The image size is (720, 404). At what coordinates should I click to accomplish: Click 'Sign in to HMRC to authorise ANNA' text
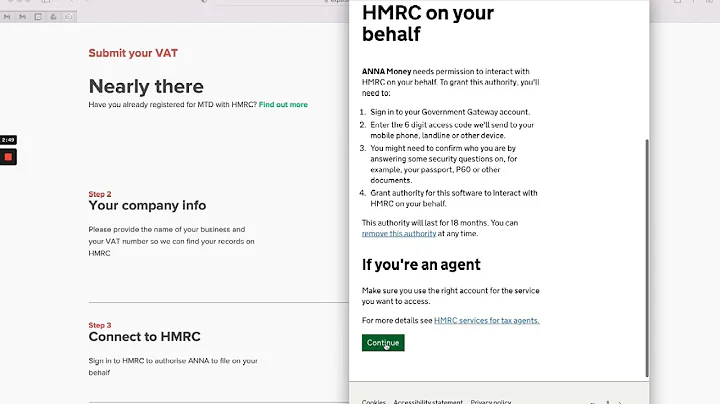[x=173, y=367]
